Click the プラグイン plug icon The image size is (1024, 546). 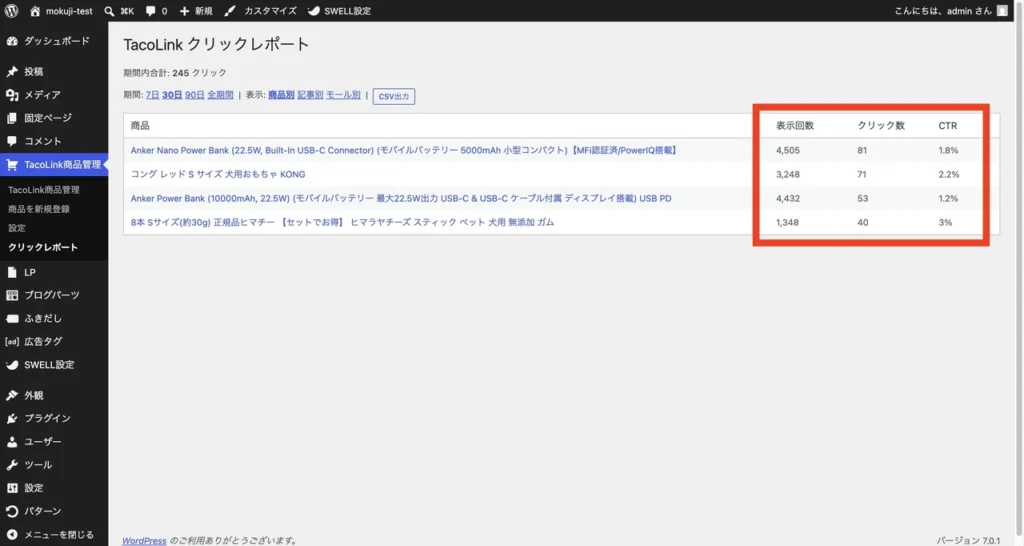12,418
